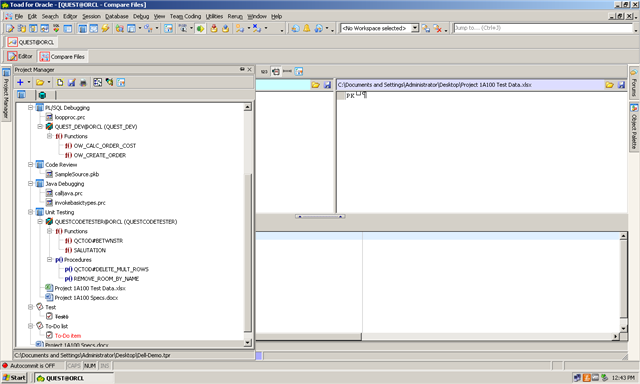640x384 pixels.
Task: Click the Forums sidebar tab
Action: click(634, 83)
